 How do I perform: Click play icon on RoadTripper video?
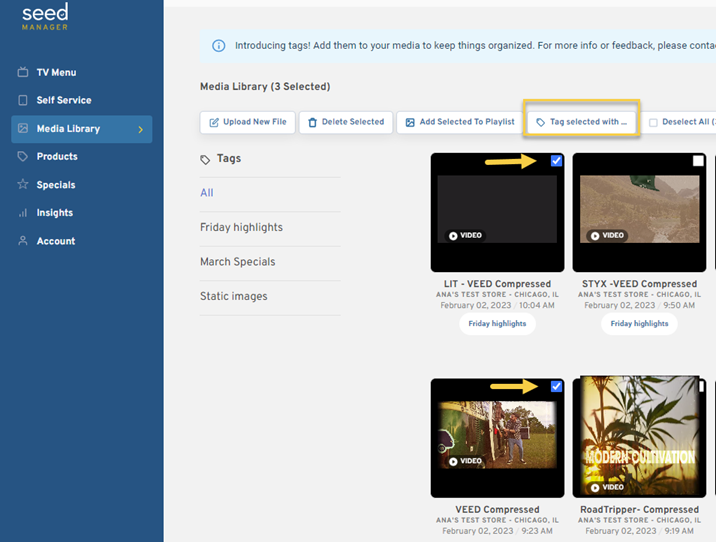[x=595, y=488]
